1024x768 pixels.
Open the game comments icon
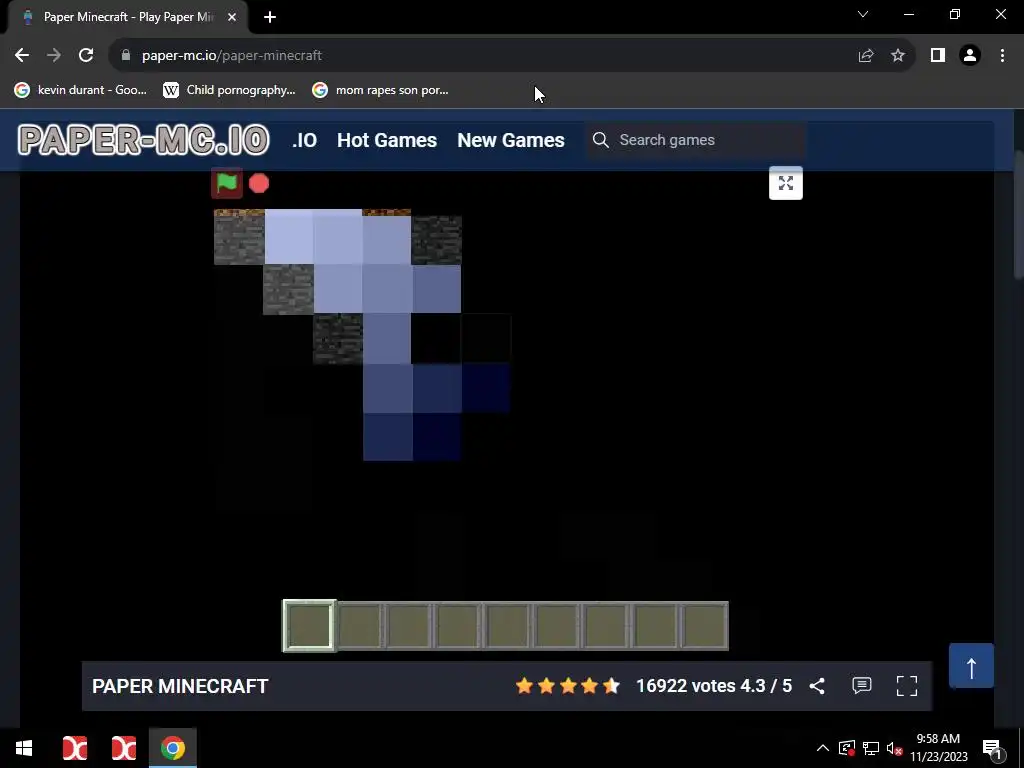[x=862, y=686]
